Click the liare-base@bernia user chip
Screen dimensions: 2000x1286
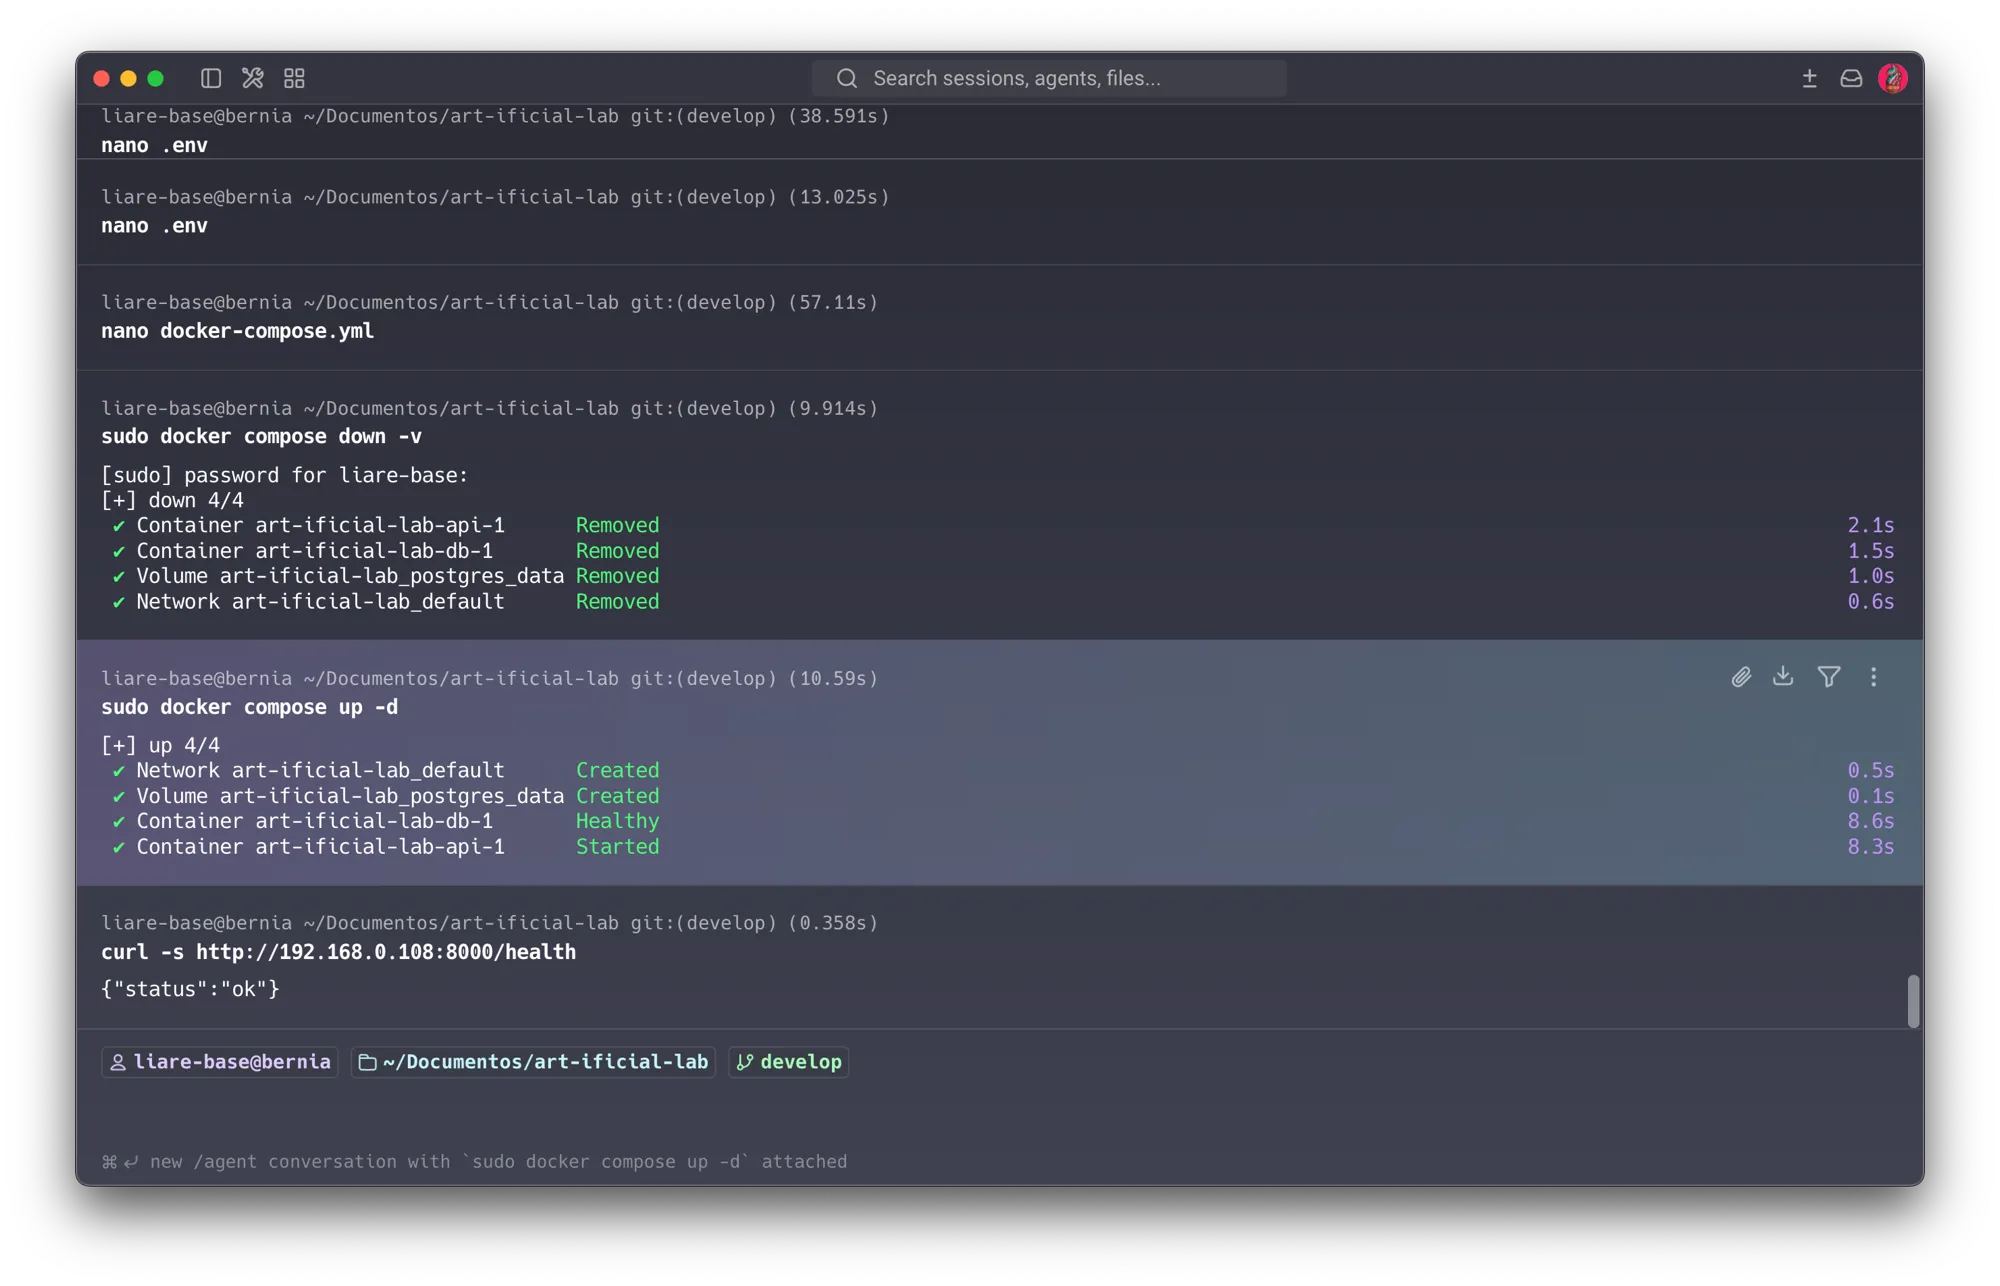point(220,1062)
